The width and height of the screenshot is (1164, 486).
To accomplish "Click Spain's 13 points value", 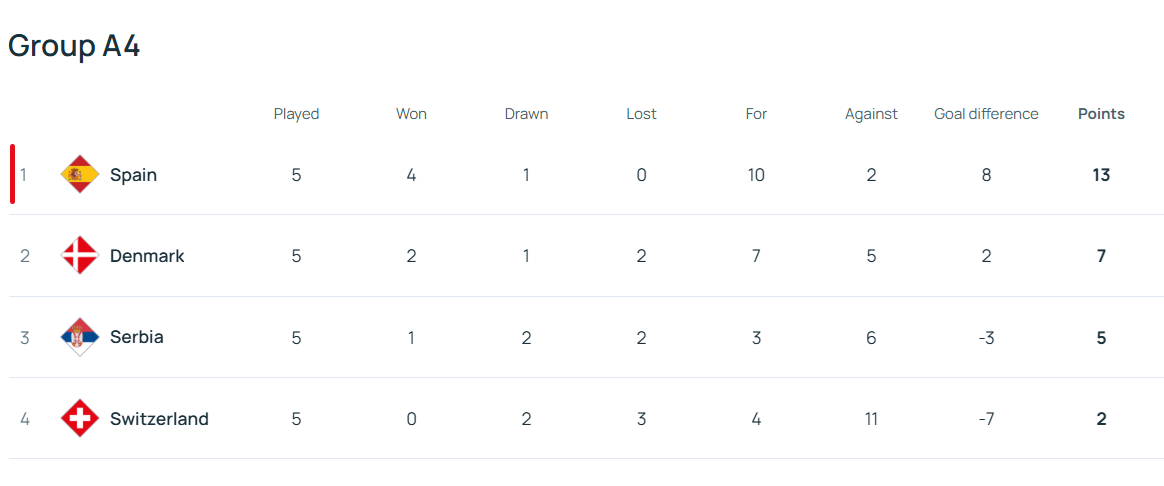I will (x=1101, y=175).
